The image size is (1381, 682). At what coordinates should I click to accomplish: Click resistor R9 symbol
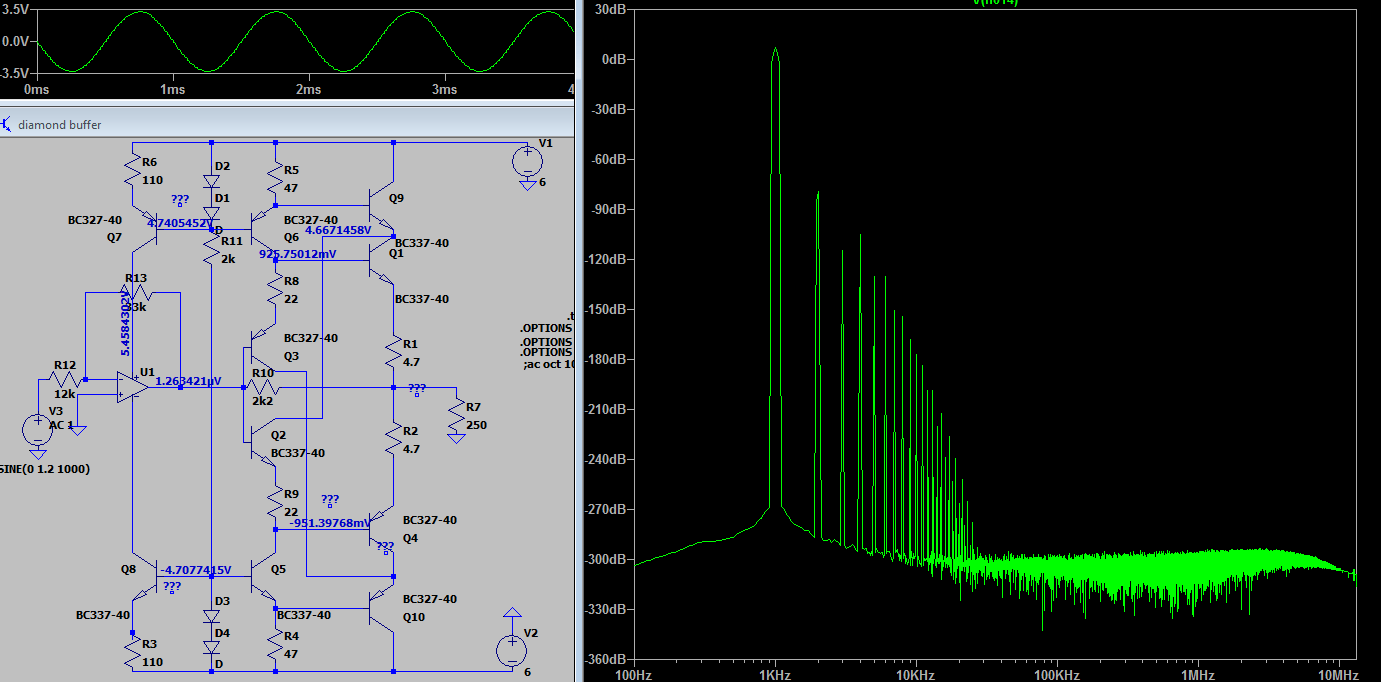pos(275,501)
